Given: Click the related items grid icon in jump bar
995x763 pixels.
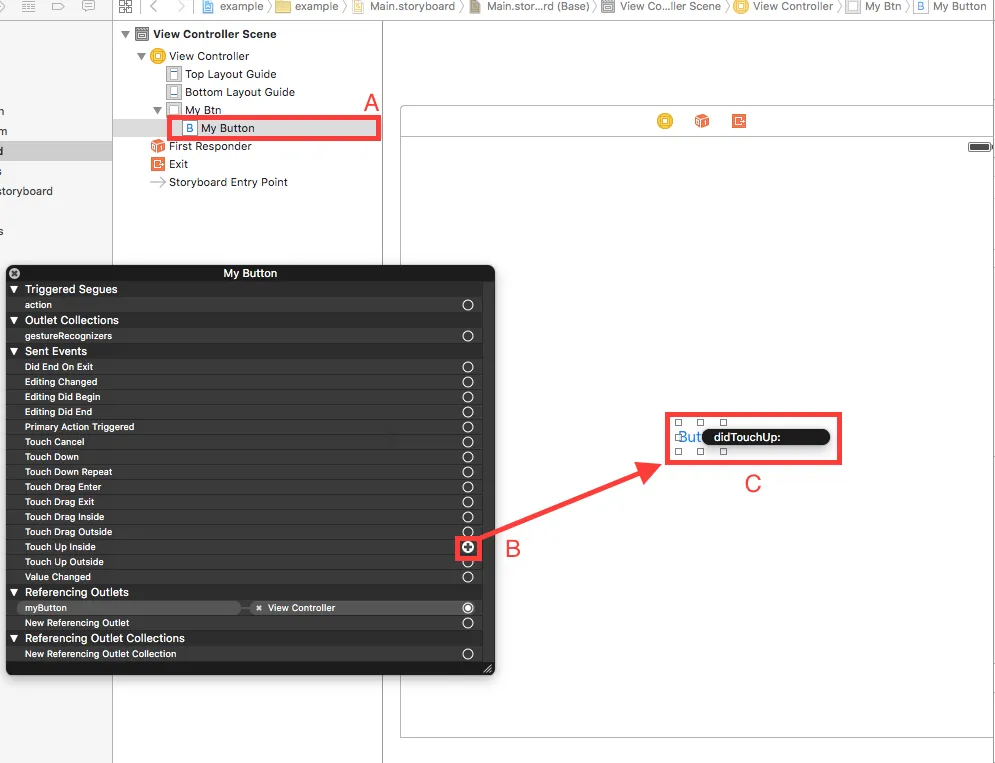Looking at the screenshot, I should pos(126,6).
